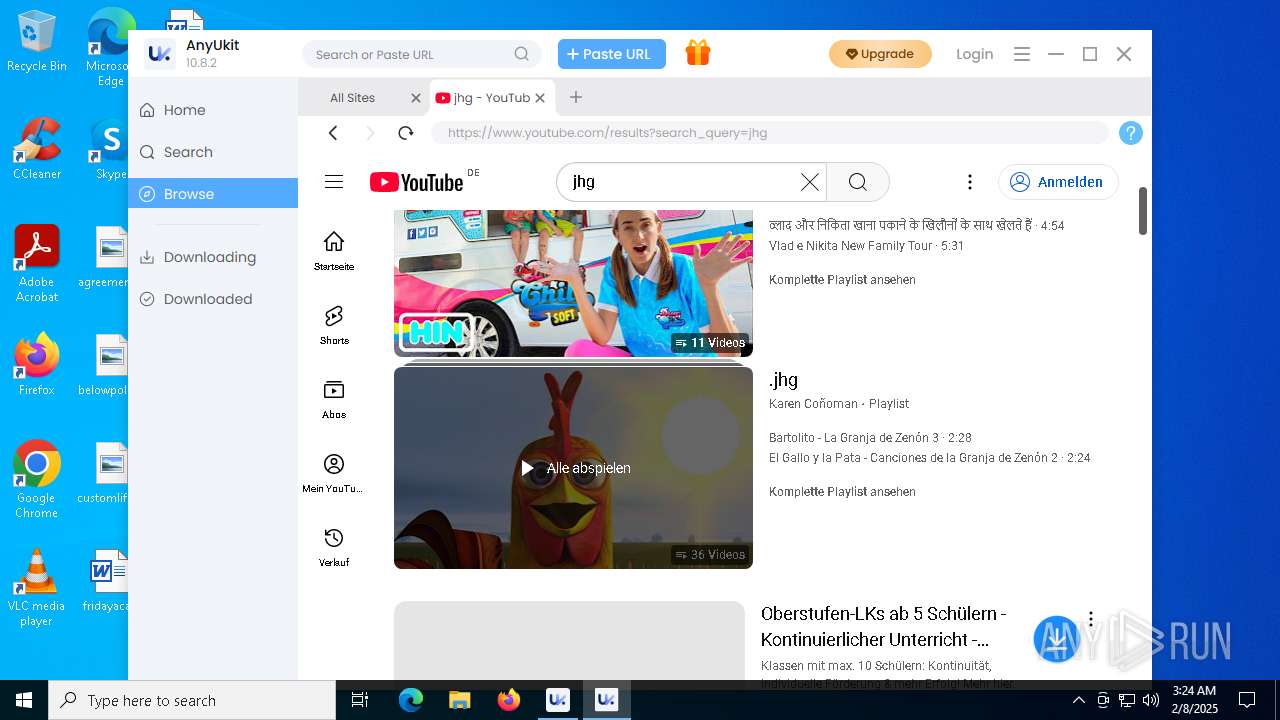The width and height of the screenshot is (1280, 720).
Task: Click the floating blue download button
Action: [1057, 640]
